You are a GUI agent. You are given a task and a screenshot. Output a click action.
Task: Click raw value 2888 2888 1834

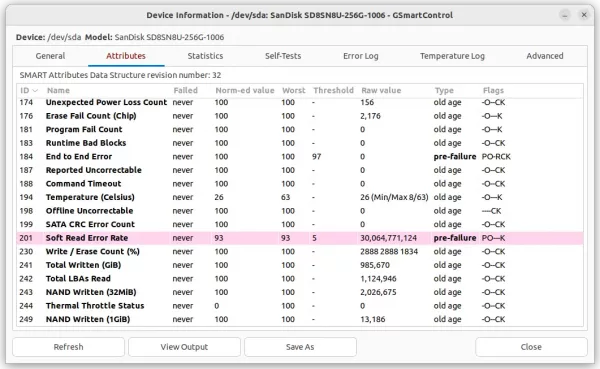(389, 251)
